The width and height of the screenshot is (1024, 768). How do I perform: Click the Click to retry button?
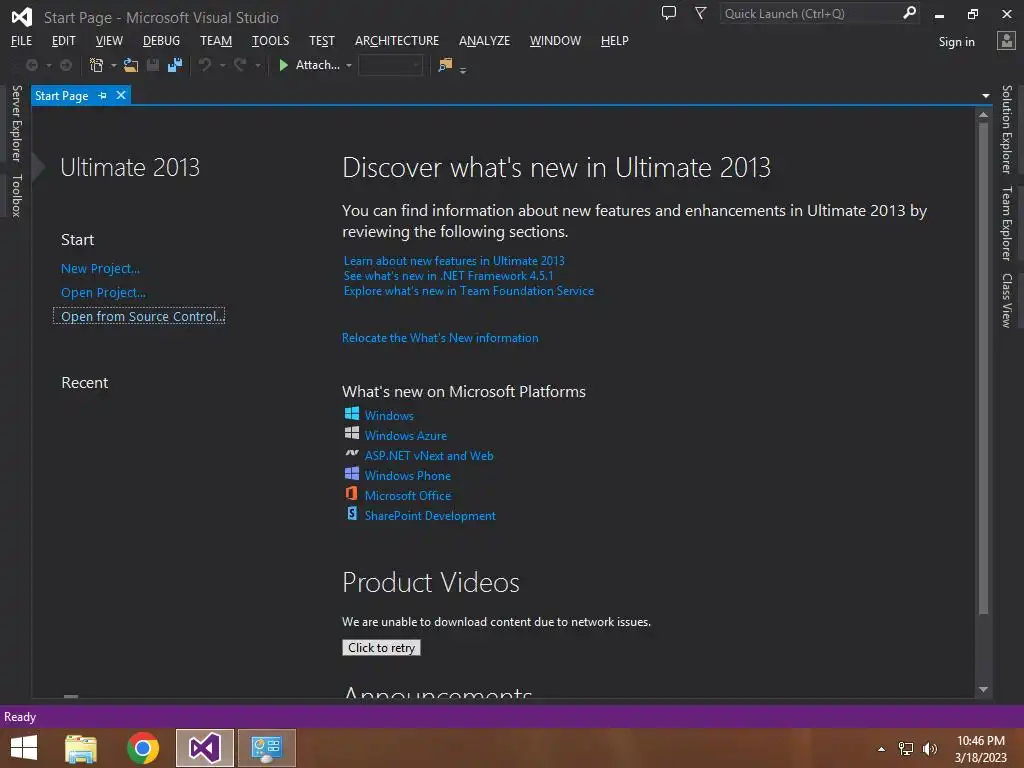coord(381,647)
